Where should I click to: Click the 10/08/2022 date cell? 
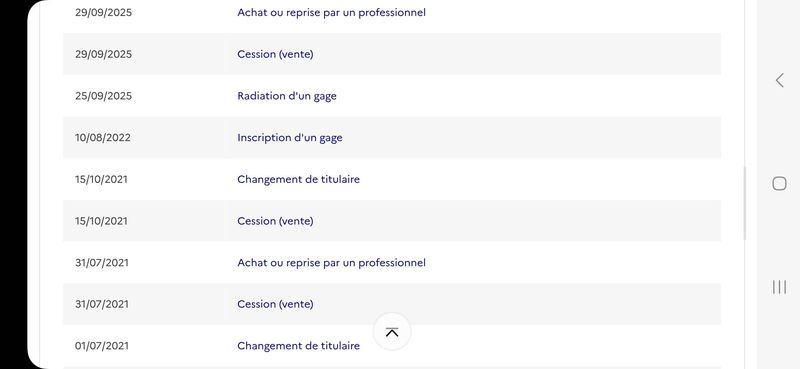(x=103, y=138)
